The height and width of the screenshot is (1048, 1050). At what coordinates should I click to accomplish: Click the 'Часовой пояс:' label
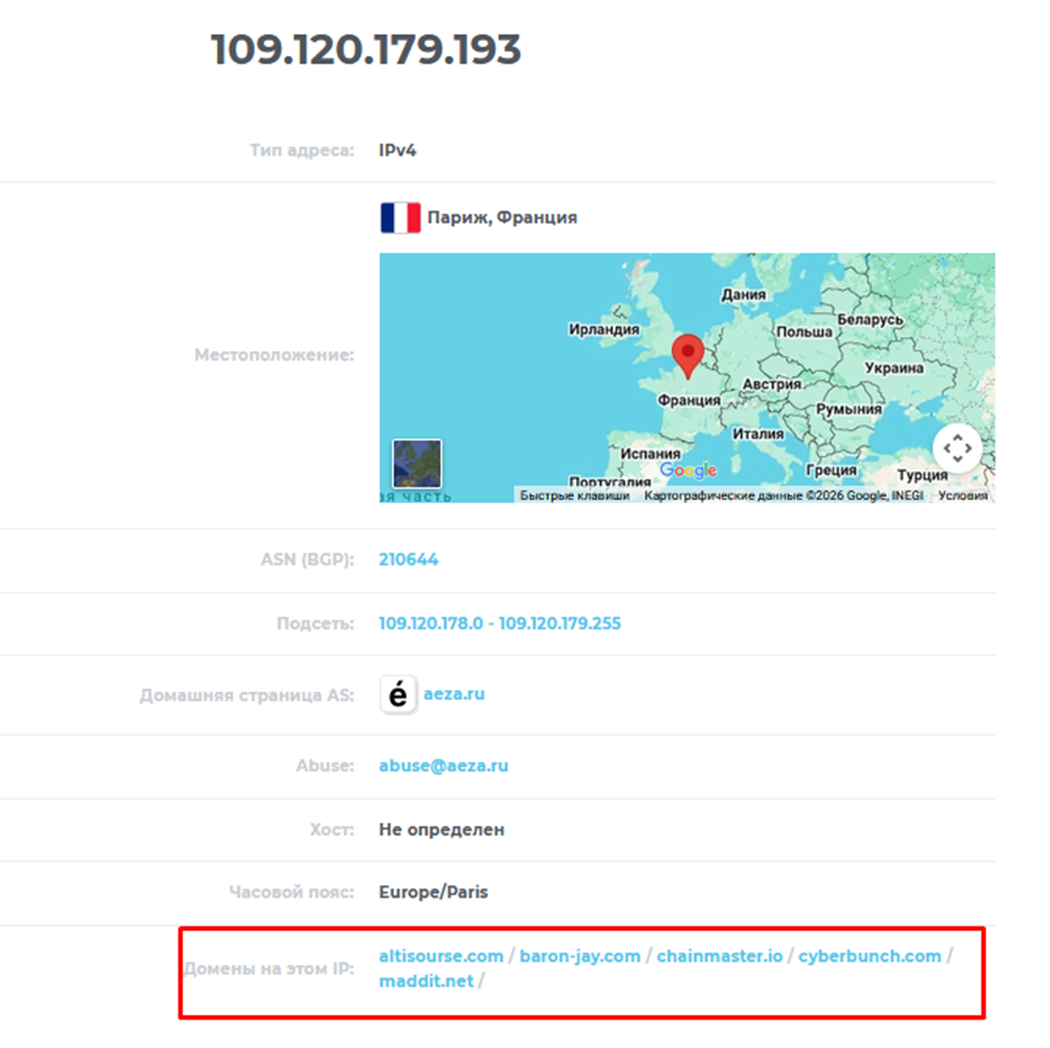[291, 893]
